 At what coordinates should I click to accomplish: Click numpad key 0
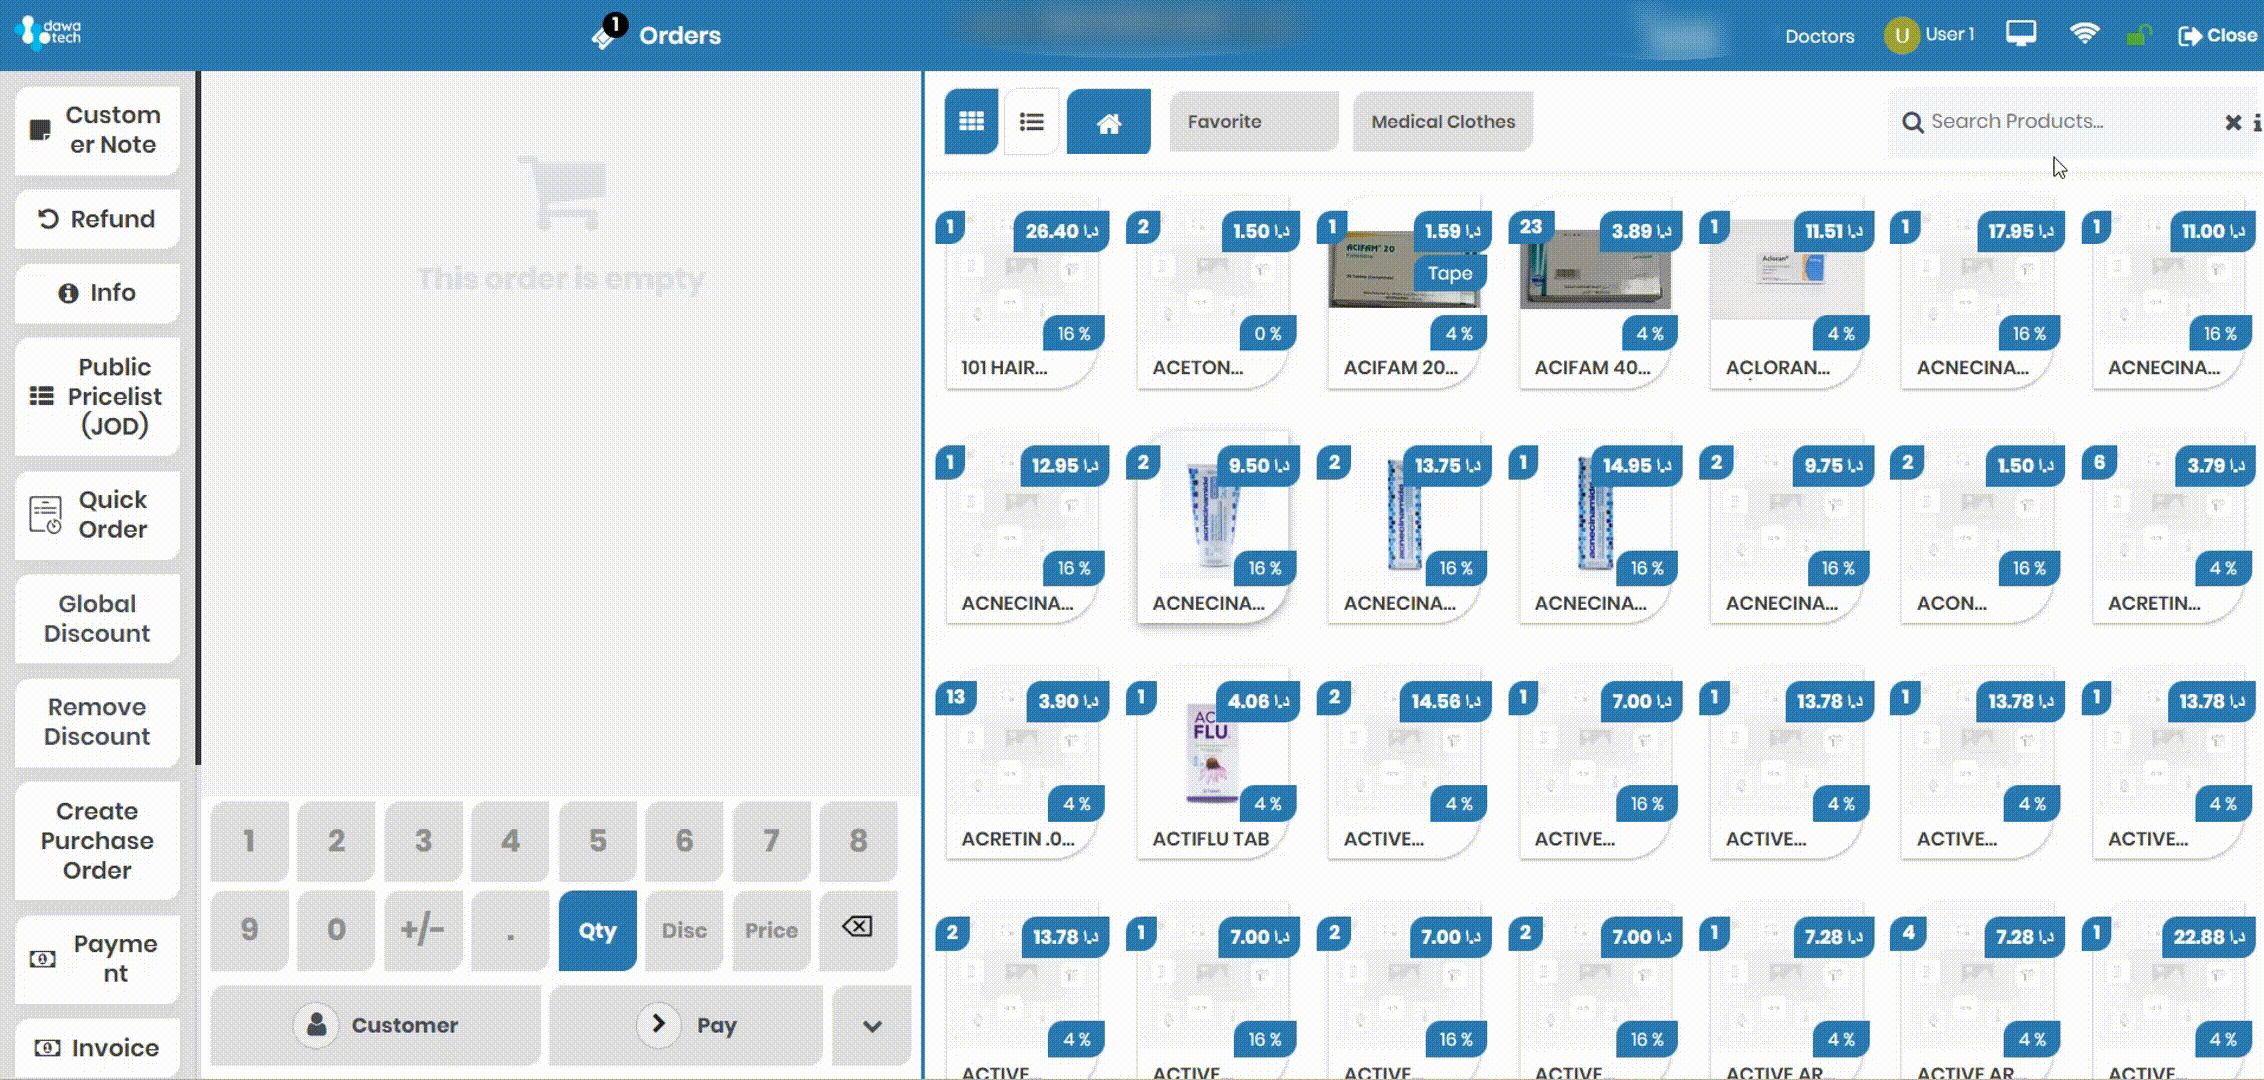tap(336, 930)
